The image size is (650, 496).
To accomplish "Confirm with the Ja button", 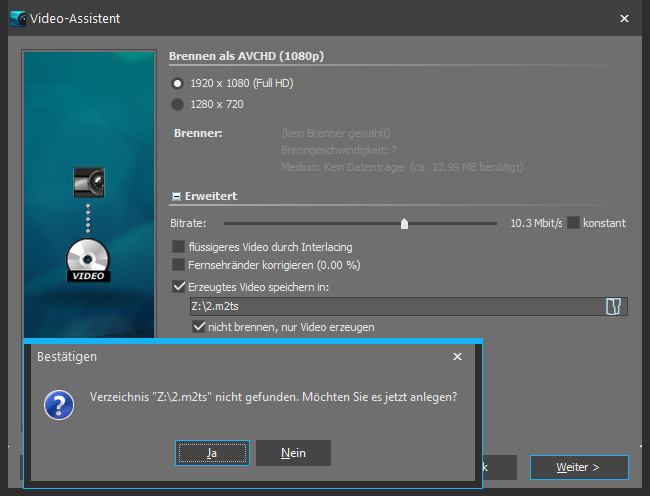I will pyautogui.click(x=212, y=453).
